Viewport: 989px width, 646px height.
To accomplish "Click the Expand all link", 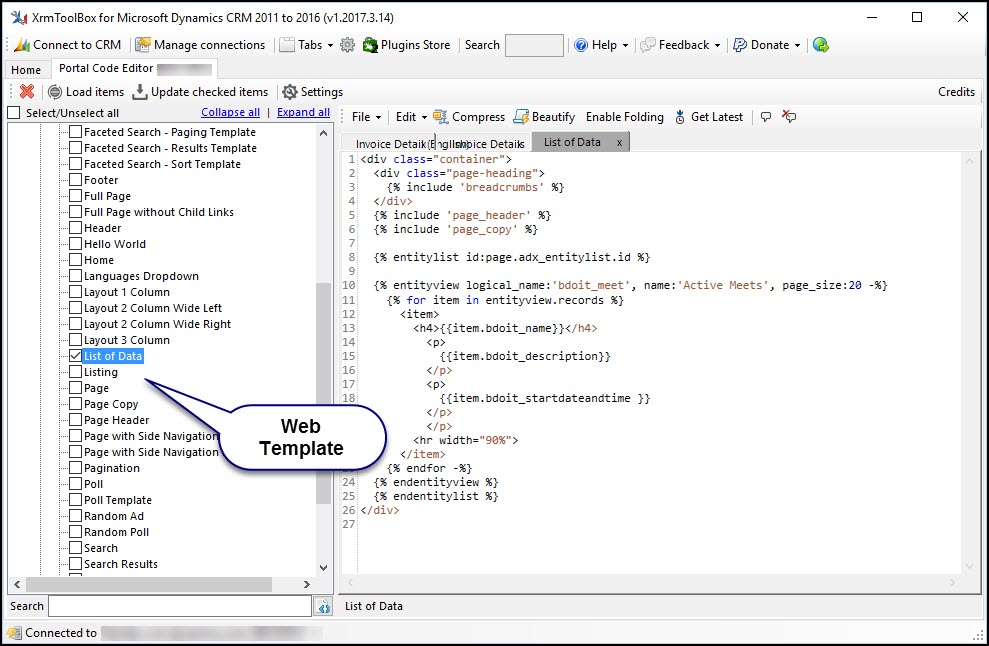I will [302, 111].
